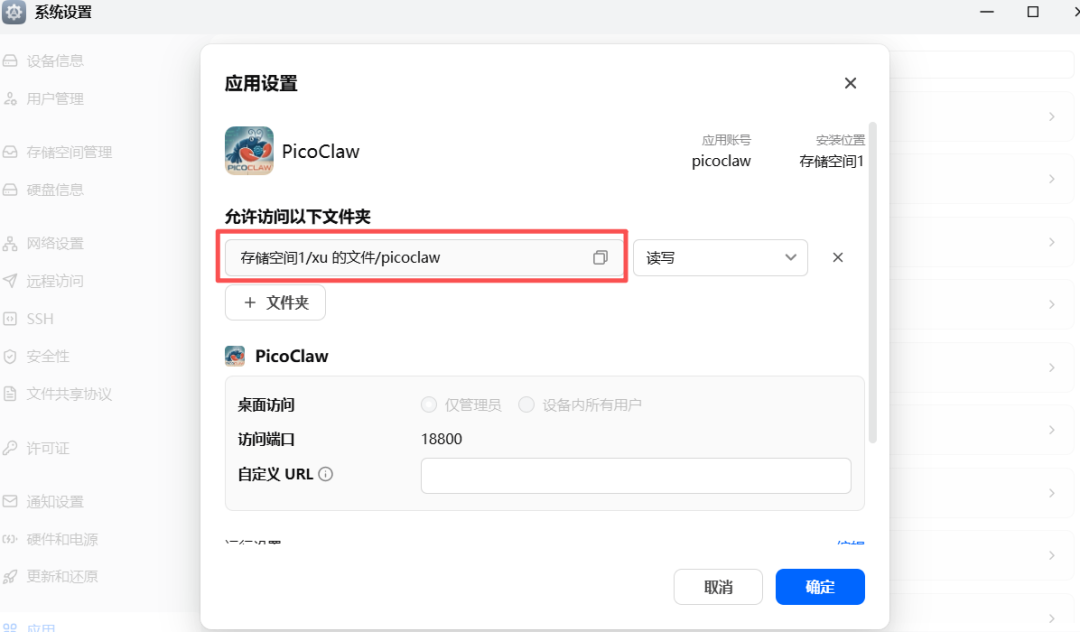The width and height of the screenshot is (1080, 632).
Task: Click the dialog vertical scrollbar
Action: click(x=873, y=282)
